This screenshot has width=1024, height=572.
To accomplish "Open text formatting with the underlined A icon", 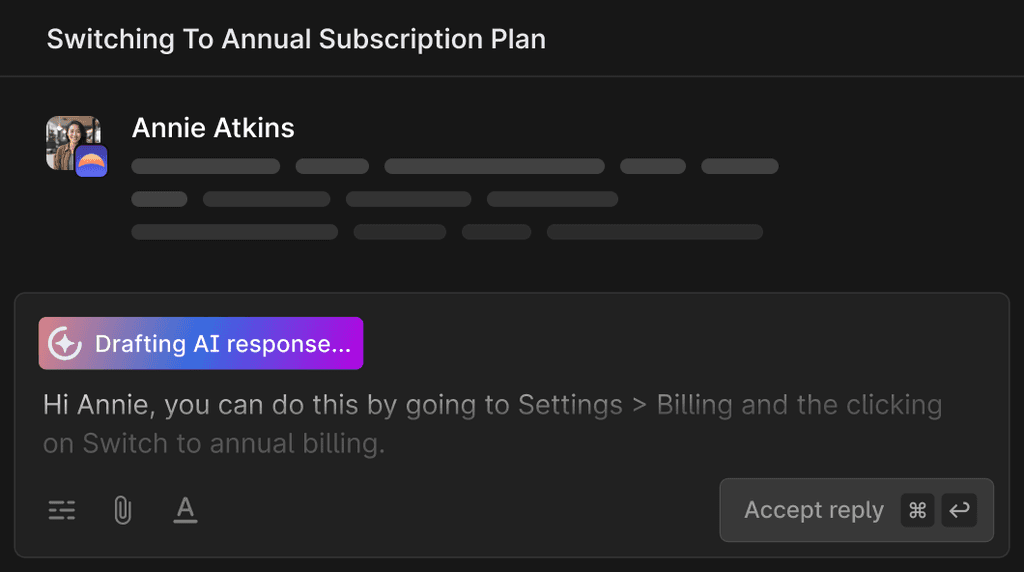I will pyautogui.click(x=185, y=510).
